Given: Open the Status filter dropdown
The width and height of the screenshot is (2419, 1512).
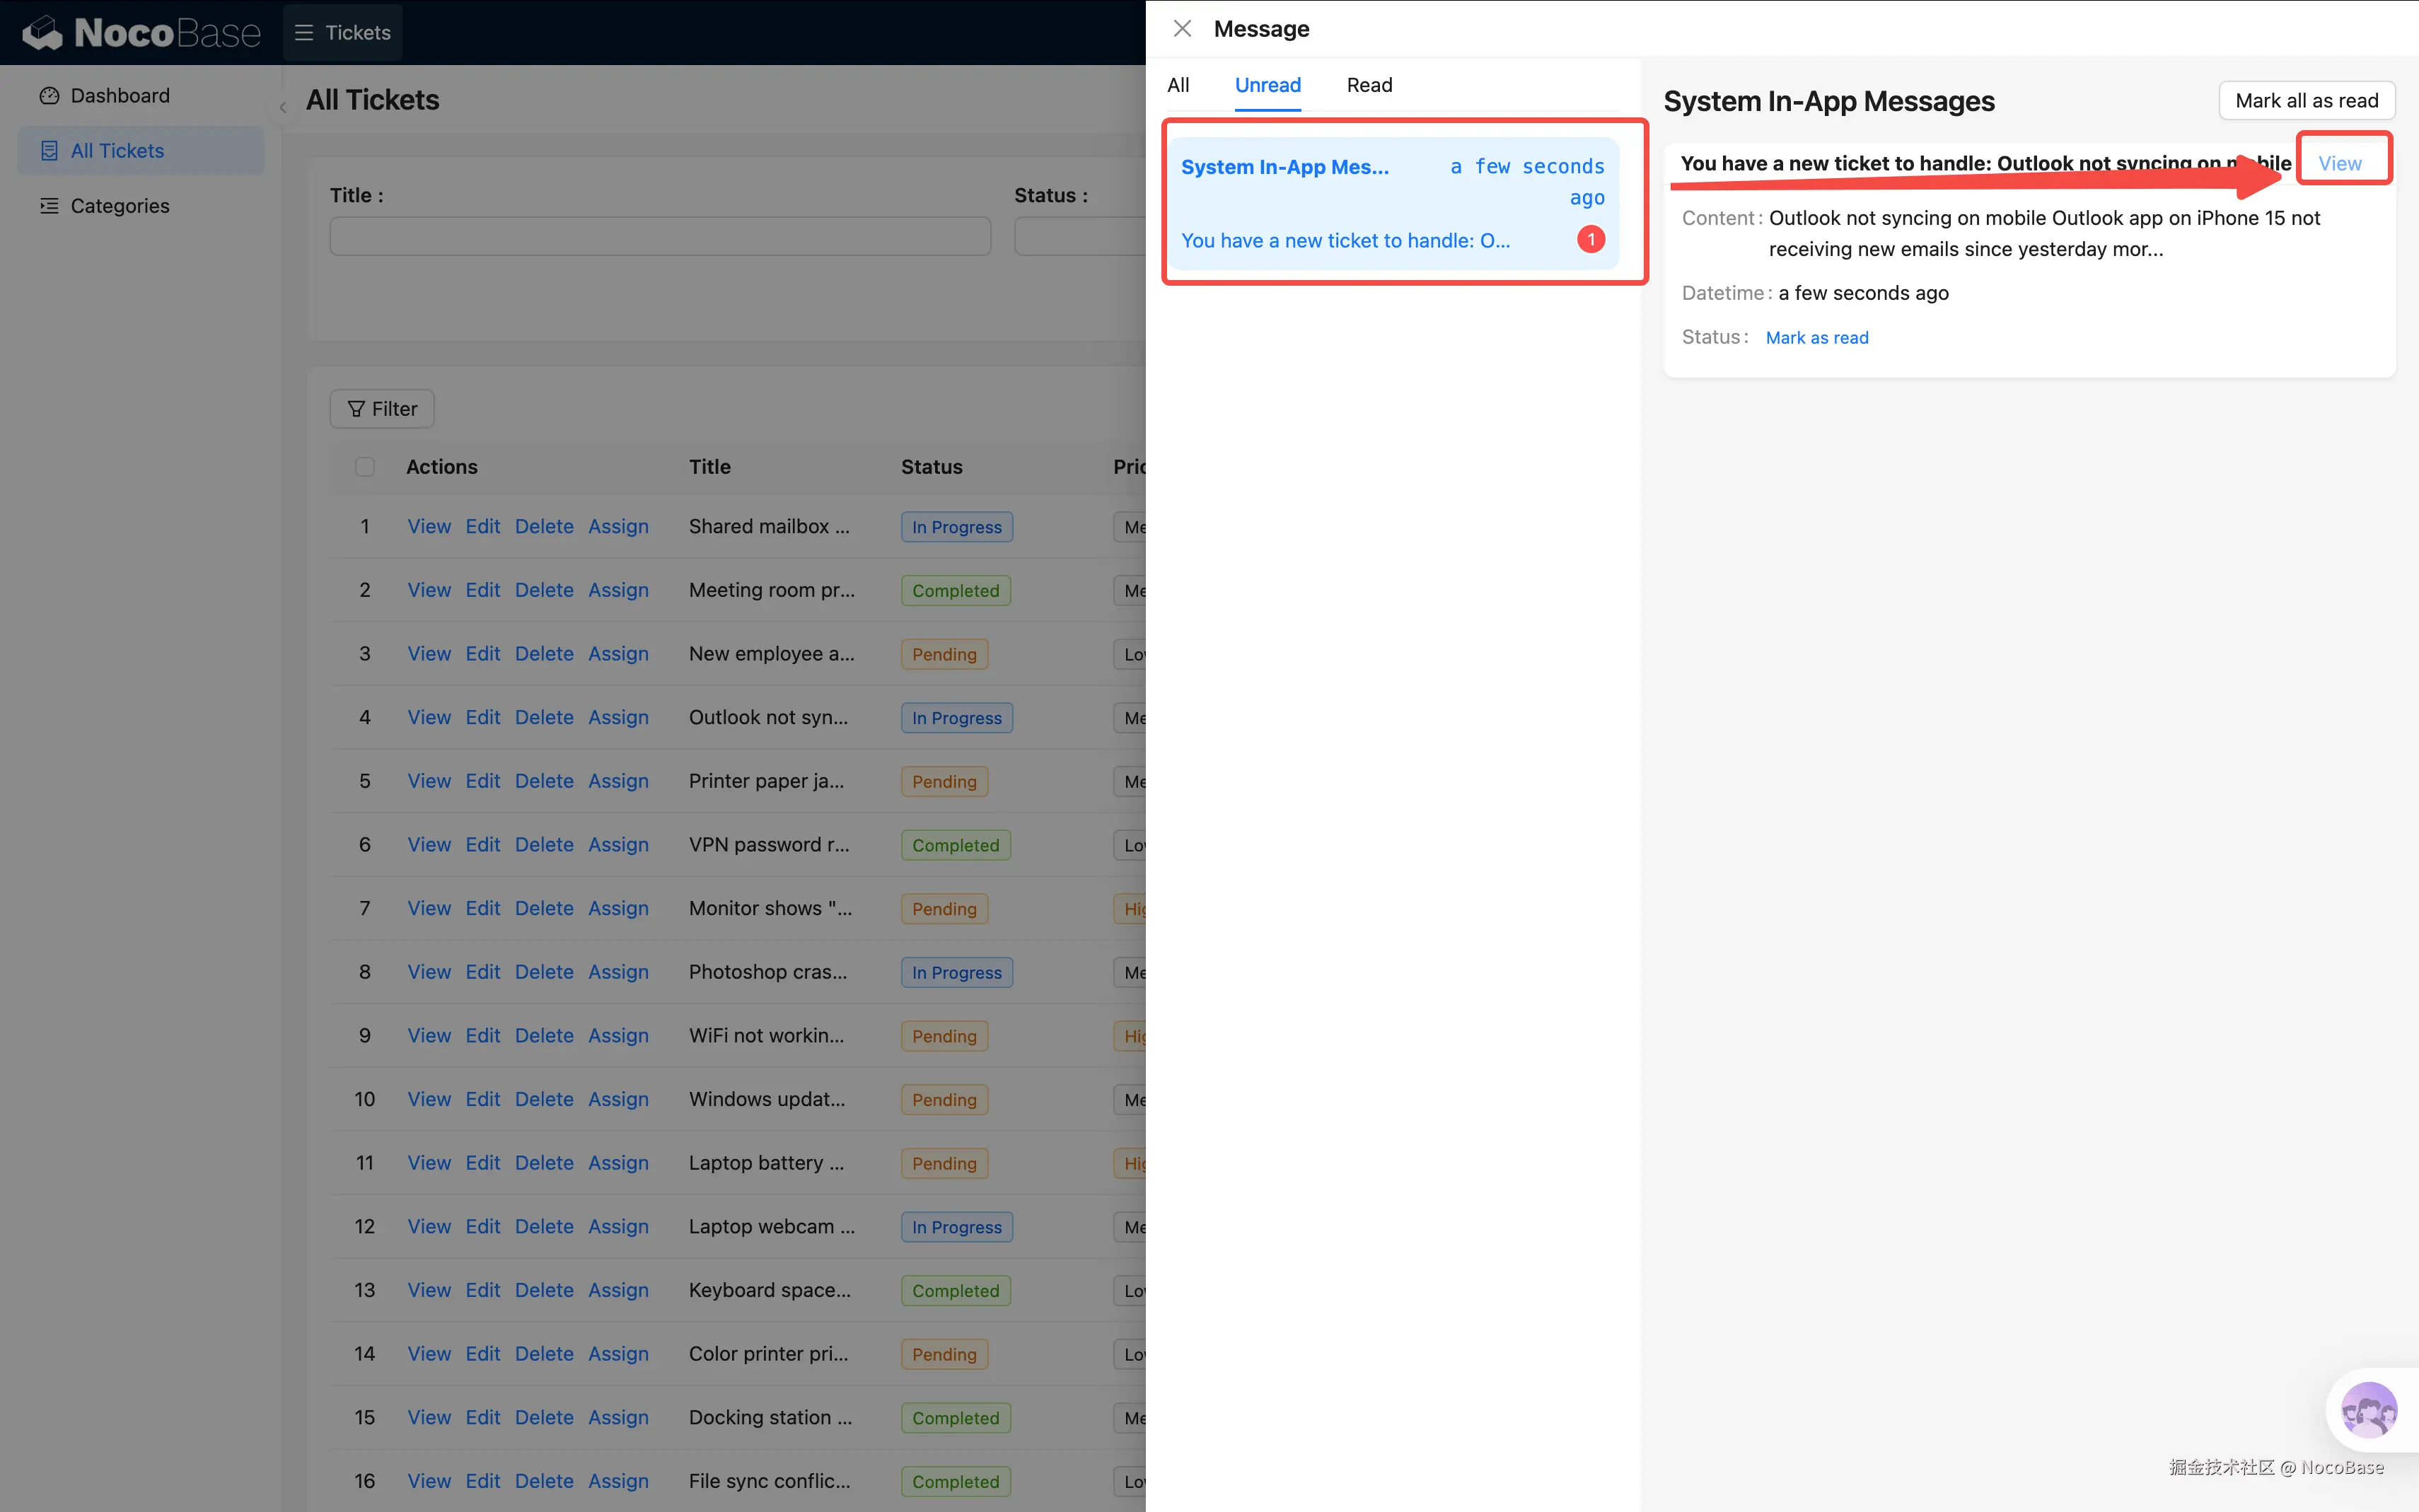Looking at the screenshot, I should 1080,237.
